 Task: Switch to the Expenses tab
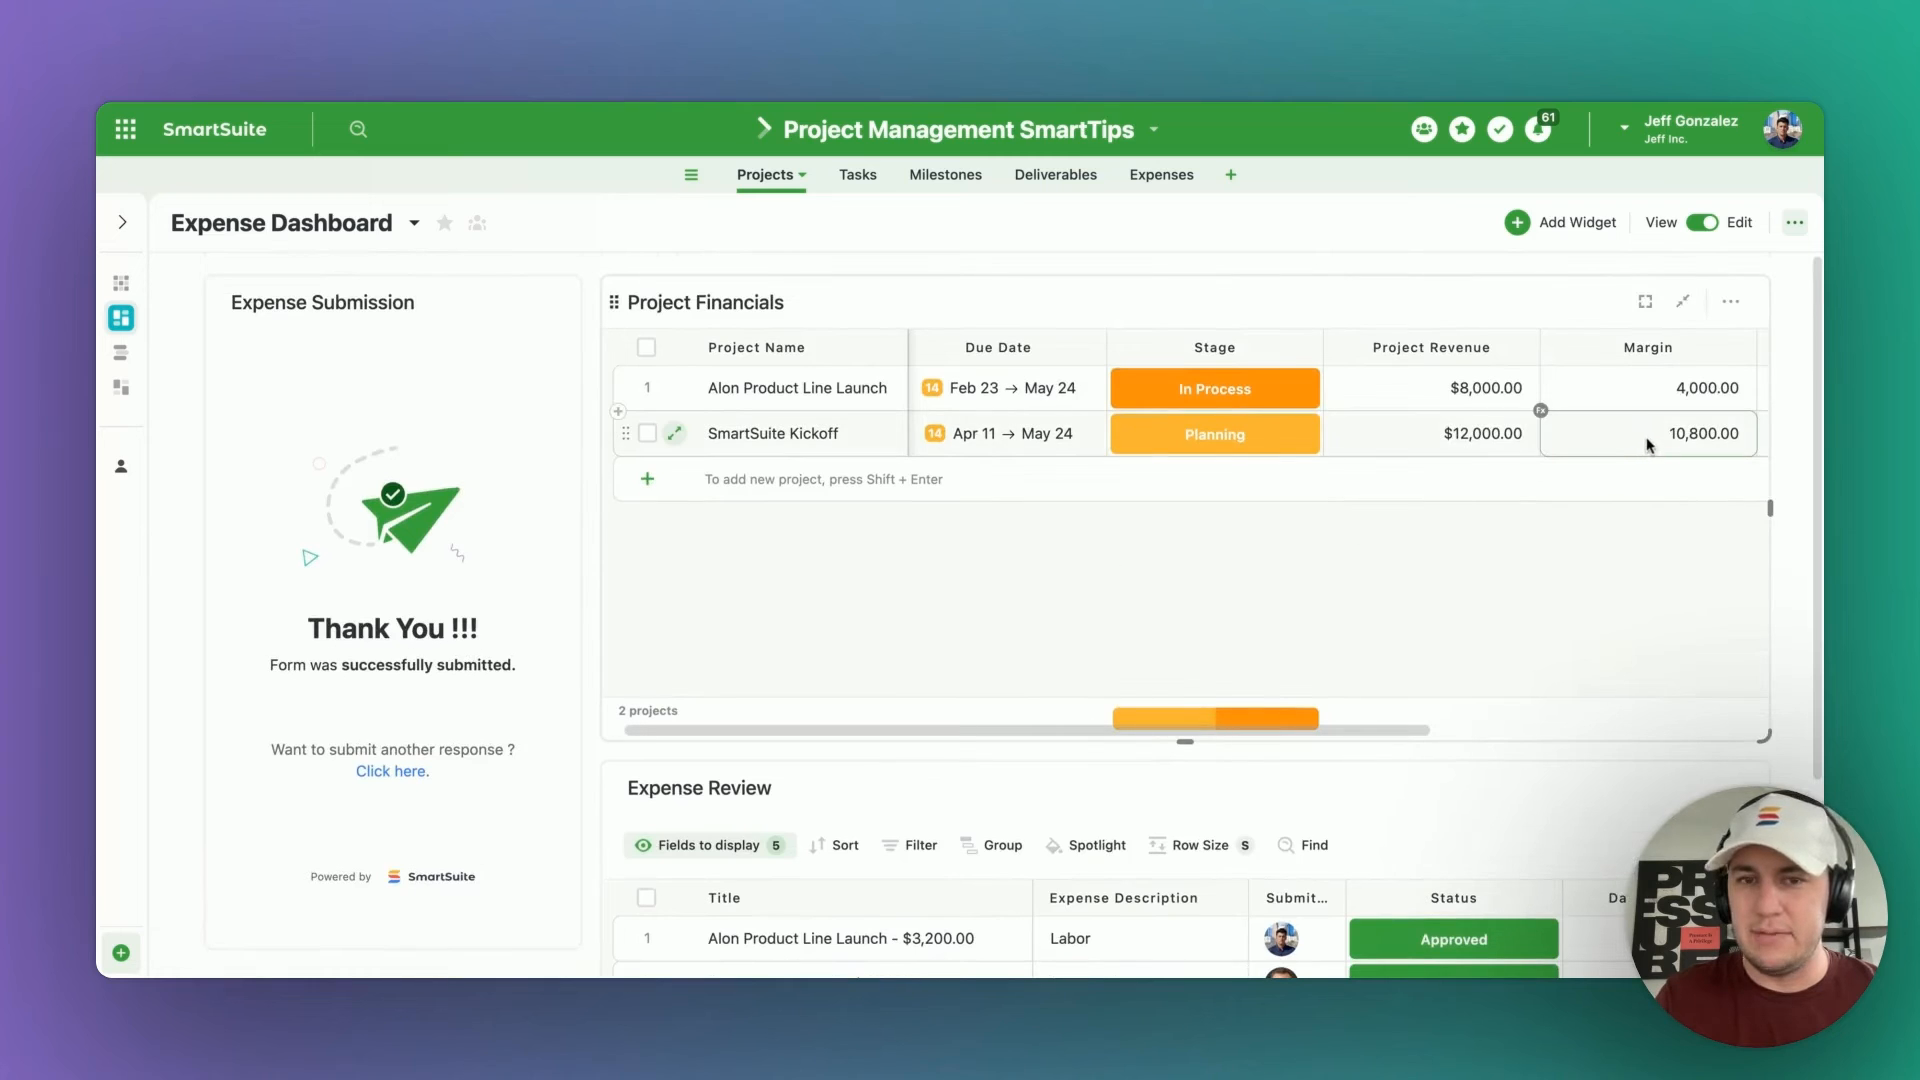[x=1162, y=175]
